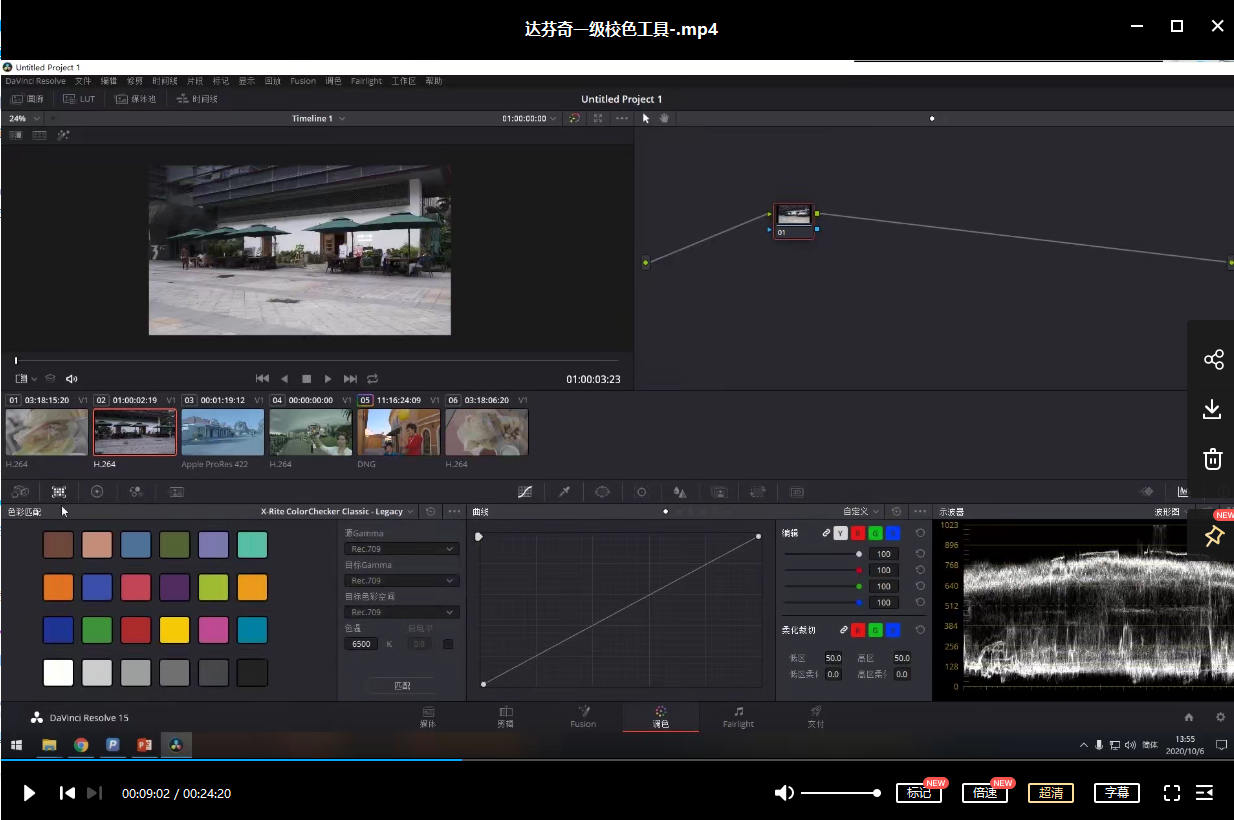
Task: Open the Fusion menu in the menu bar
Action: (303, 81)
